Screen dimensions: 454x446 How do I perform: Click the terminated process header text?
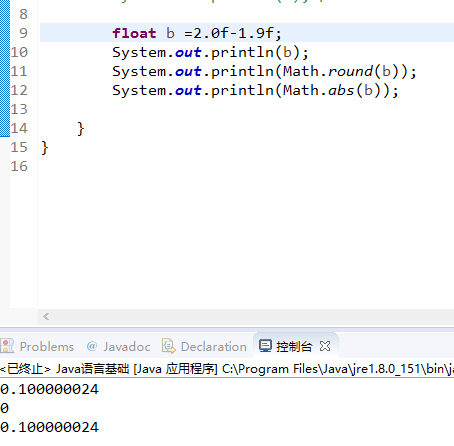(x=227, y=369)
